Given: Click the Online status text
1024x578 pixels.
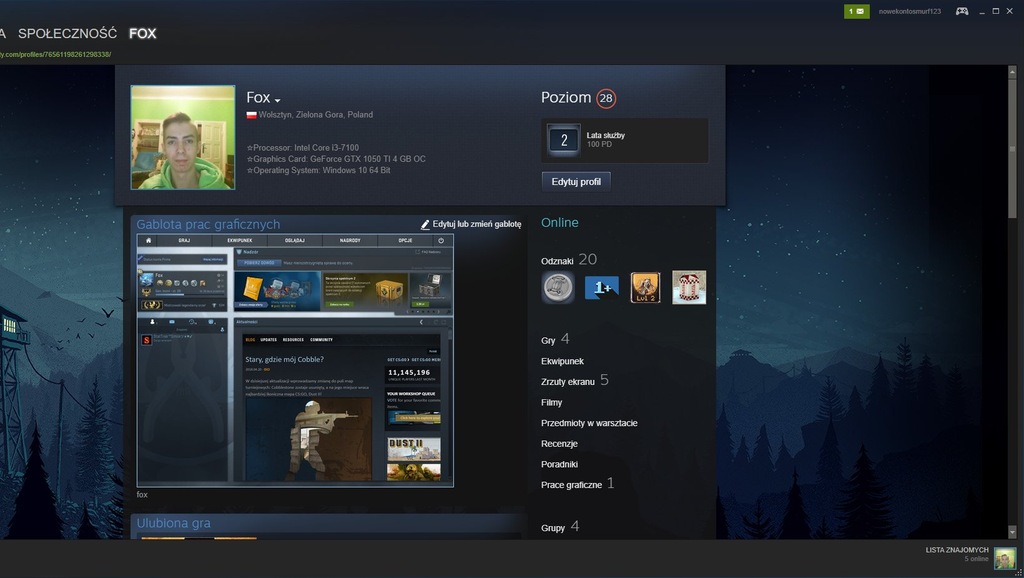Looking at the screenshot, I should click(x=560, y=223).
